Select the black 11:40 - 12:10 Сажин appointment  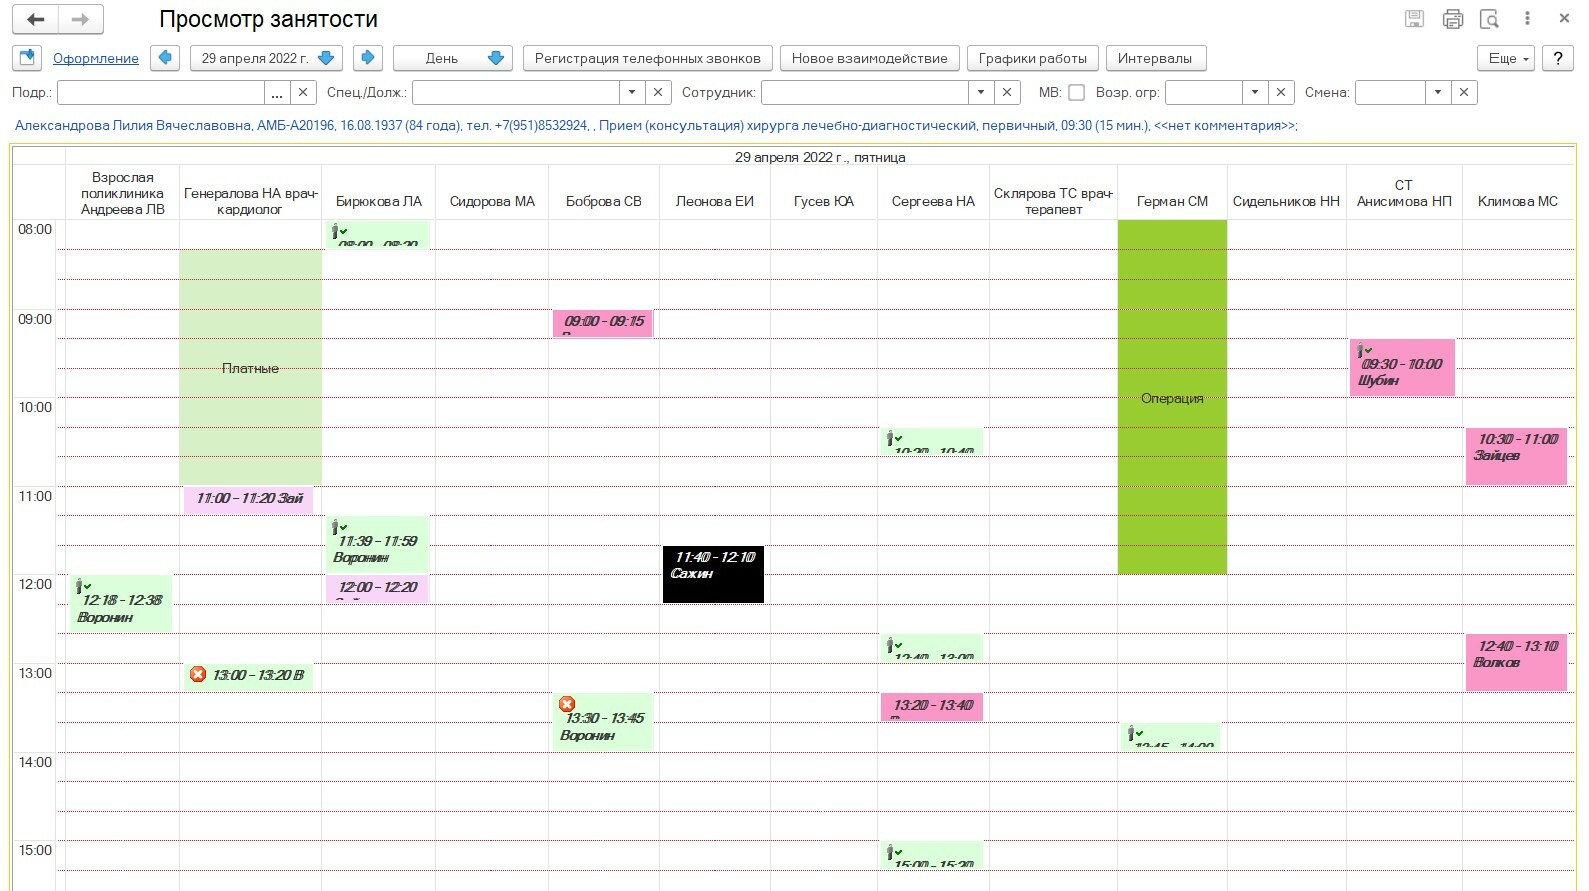tap(713, 574)
